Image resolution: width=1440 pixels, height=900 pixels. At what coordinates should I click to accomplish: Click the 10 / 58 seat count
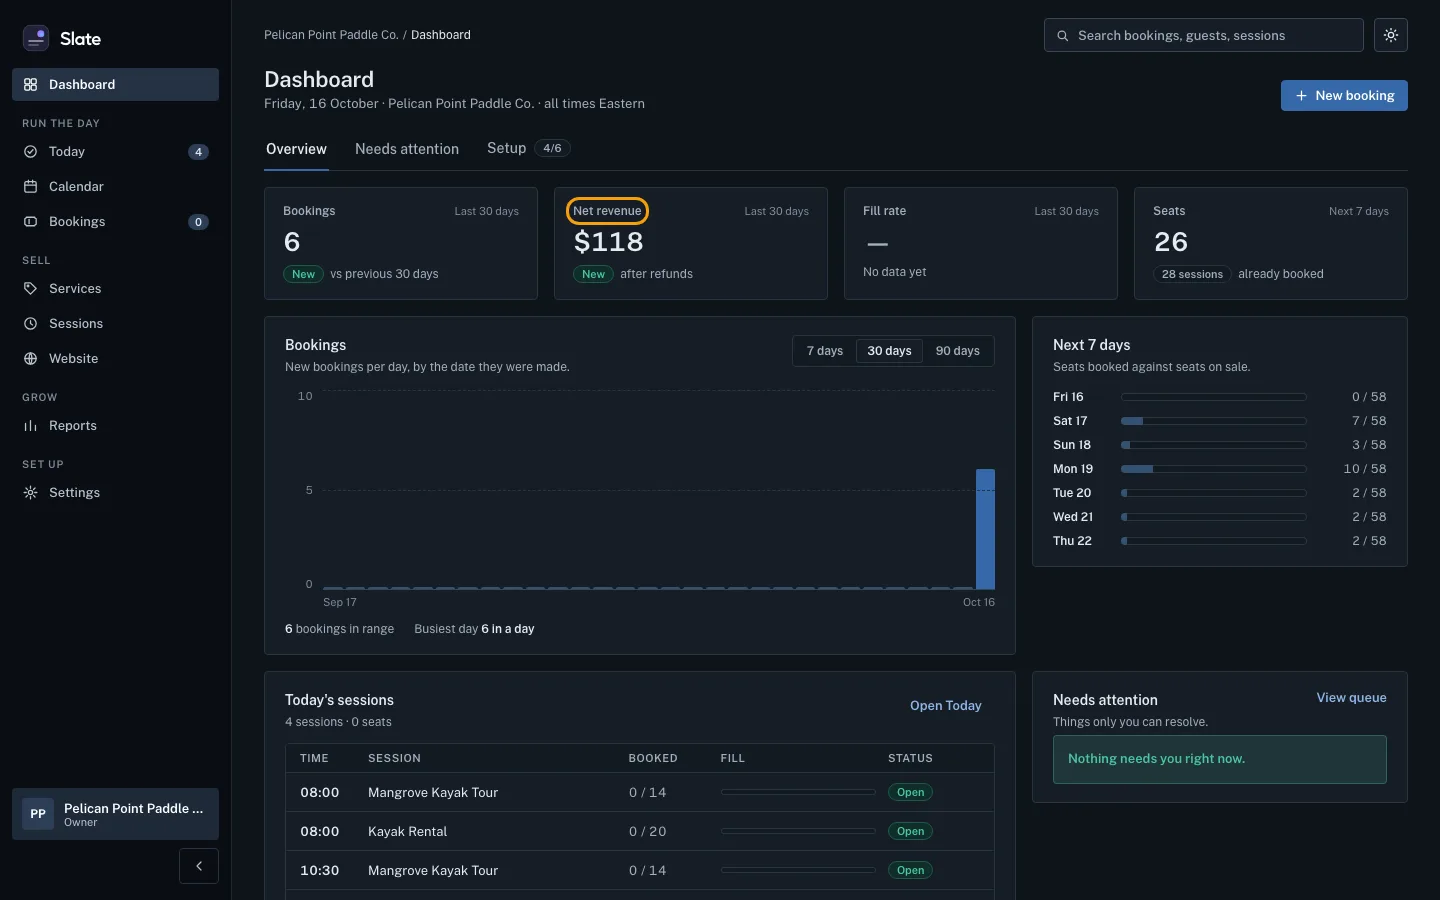(1364, 469)
